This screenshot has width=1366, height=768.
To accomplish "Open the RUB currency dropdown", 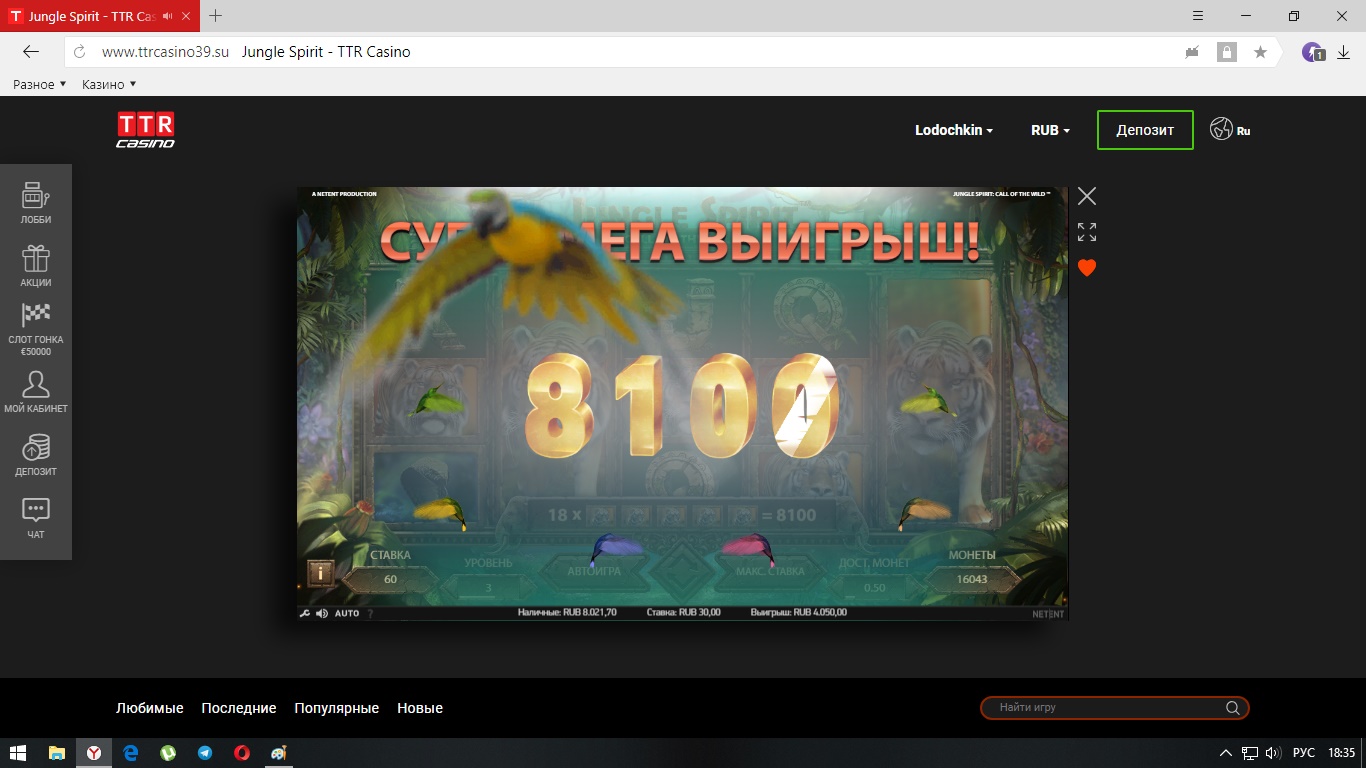I will click(1050, 130).
